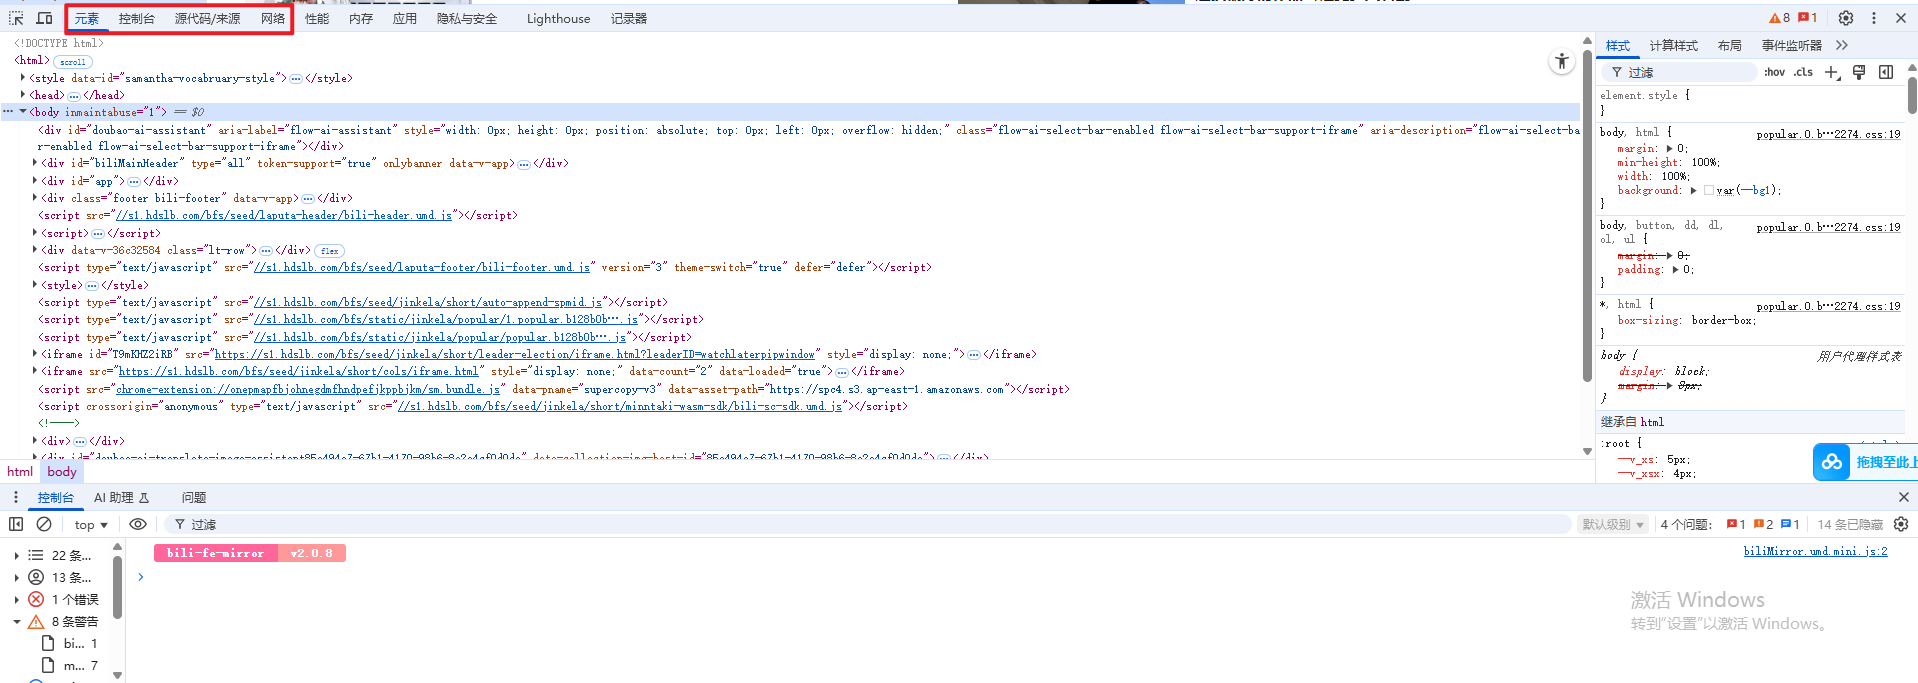The height and width of the screenshot is (683, 1918).
Task: Switch to the 控制台 main tab
Action: (x=136, y=18)
